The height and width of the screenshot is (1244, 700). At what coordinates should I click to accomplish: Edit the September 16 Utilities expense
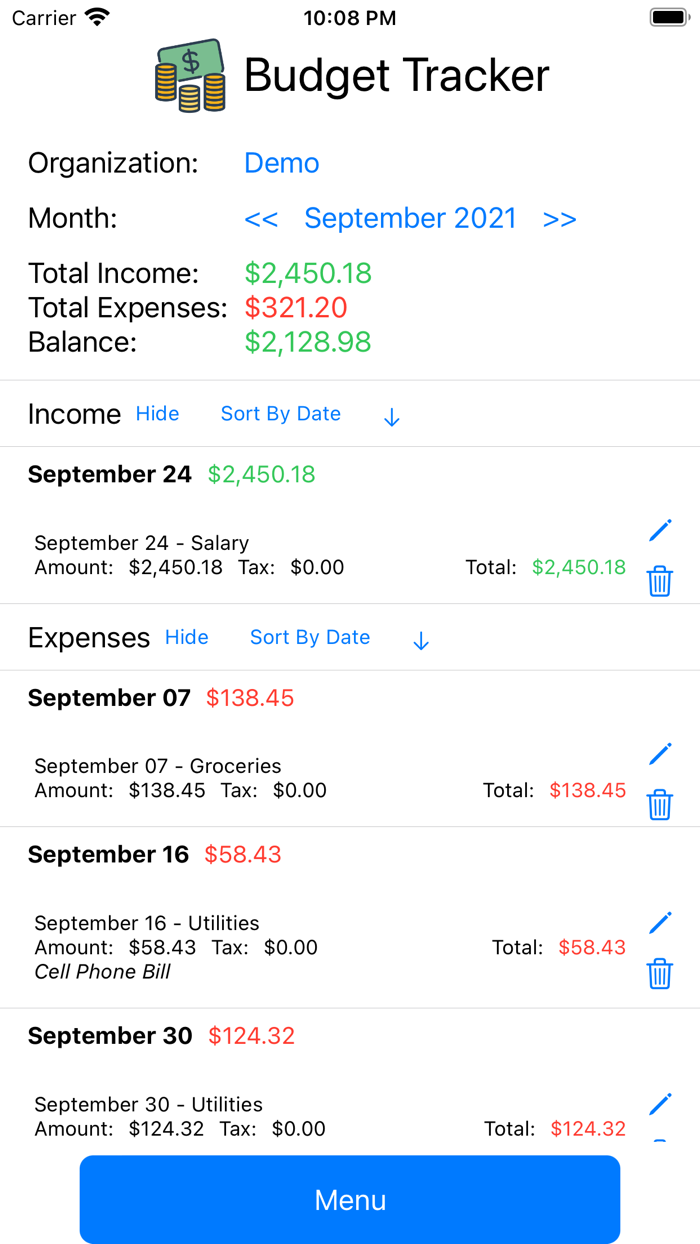660,922
